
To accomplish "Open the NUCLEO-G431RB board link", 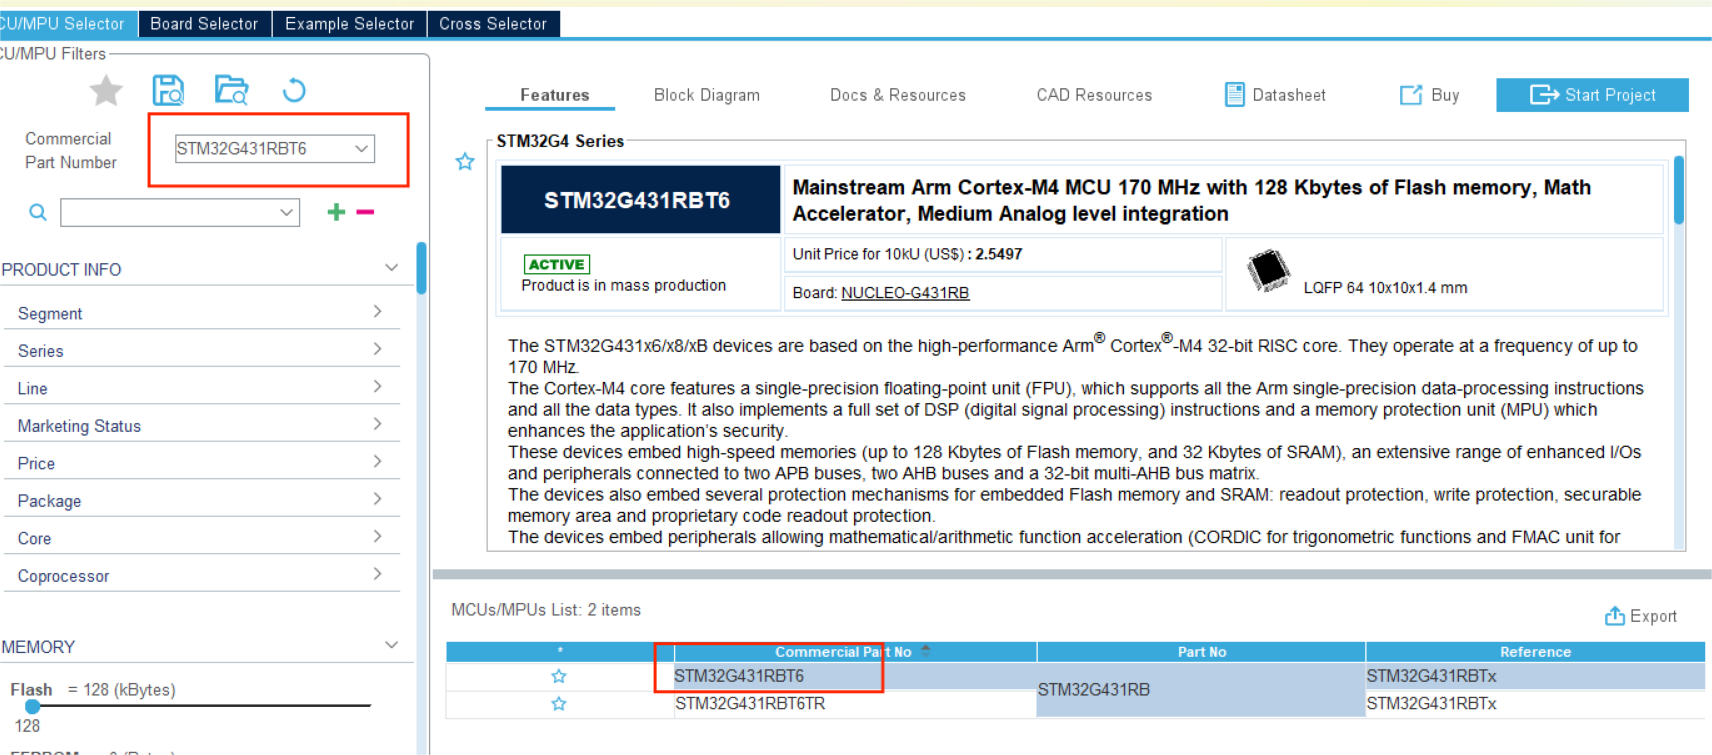I will (x=905, y=293).
